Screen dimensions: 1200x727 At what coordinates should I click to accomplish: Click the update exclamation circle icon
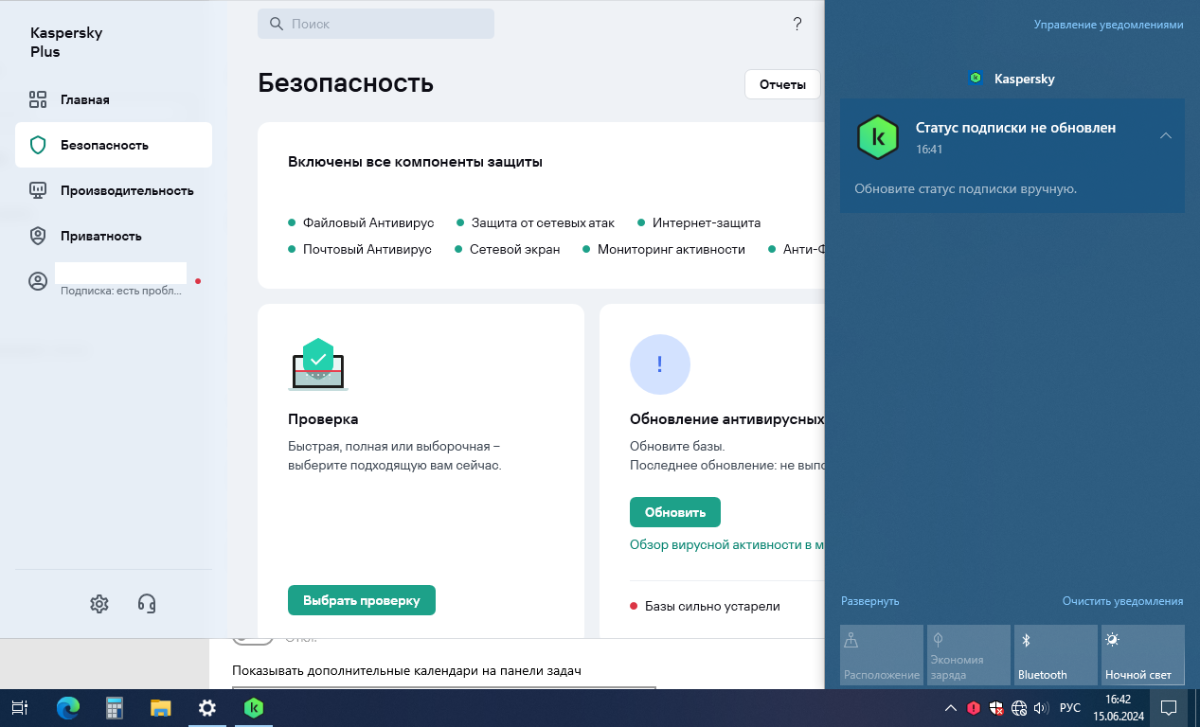tap(660, 364)
